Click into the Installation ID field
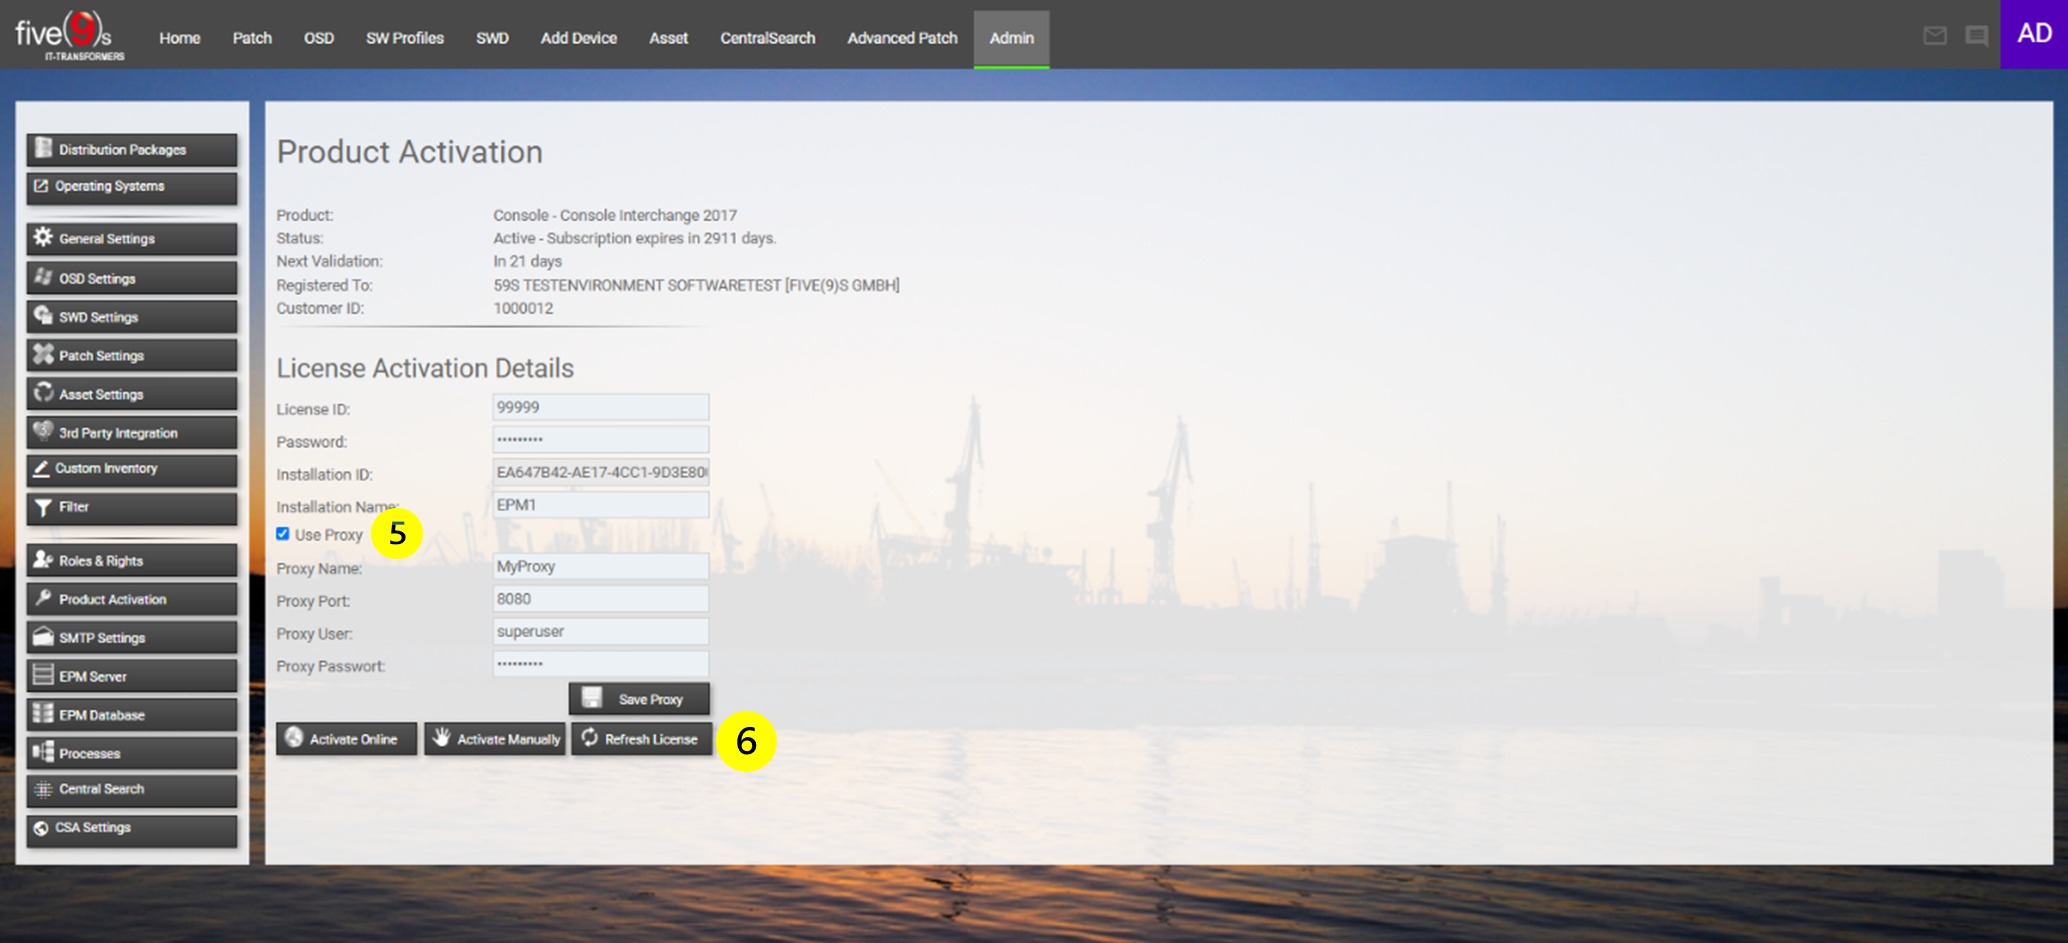This screenshot has height=943, width=2068. tap(600, 472)
